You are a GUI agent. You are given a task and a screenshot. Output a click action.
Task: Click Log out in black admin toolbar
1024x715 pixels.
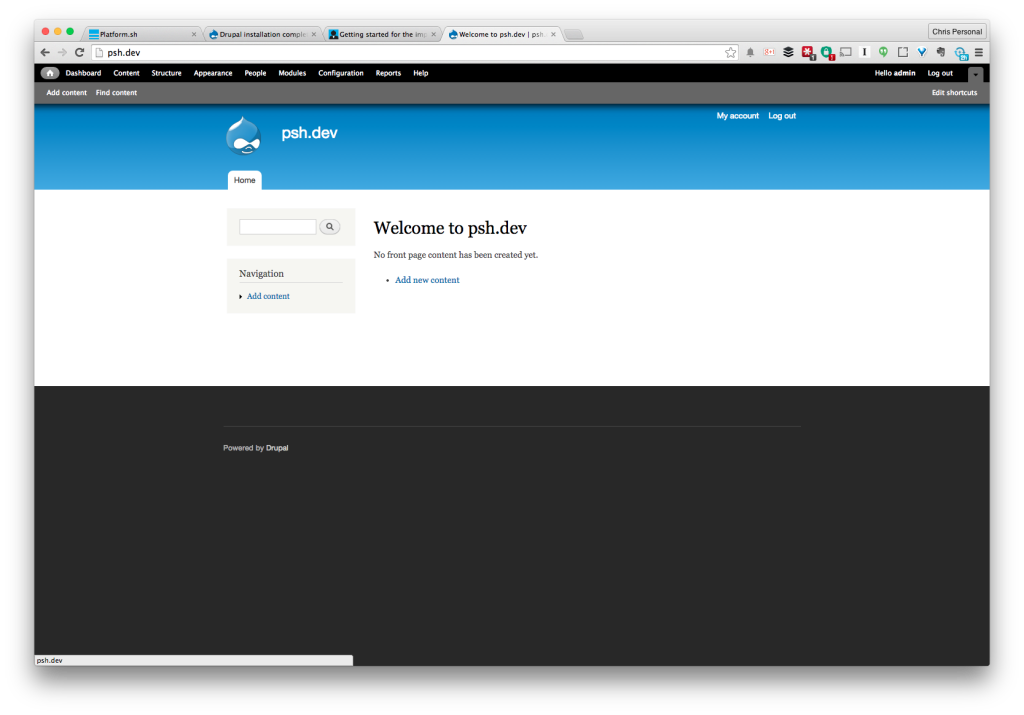940,73
